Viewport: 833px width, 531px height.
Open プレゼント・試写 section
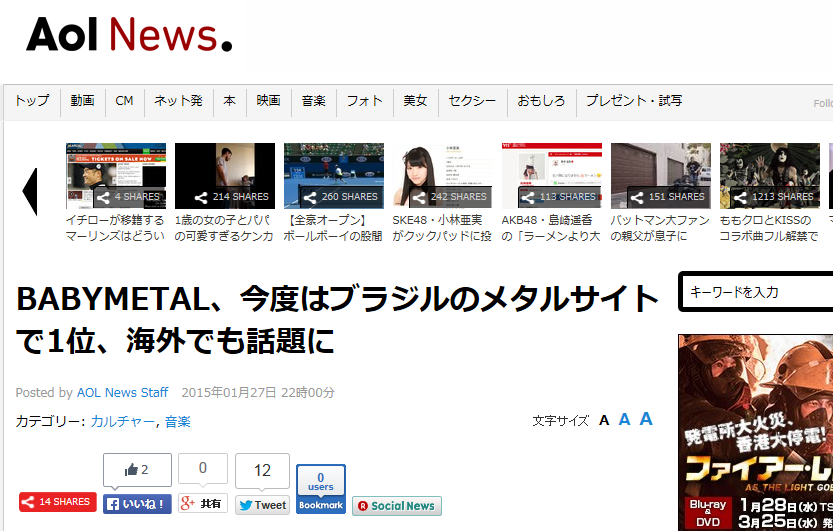pos(634,100)
